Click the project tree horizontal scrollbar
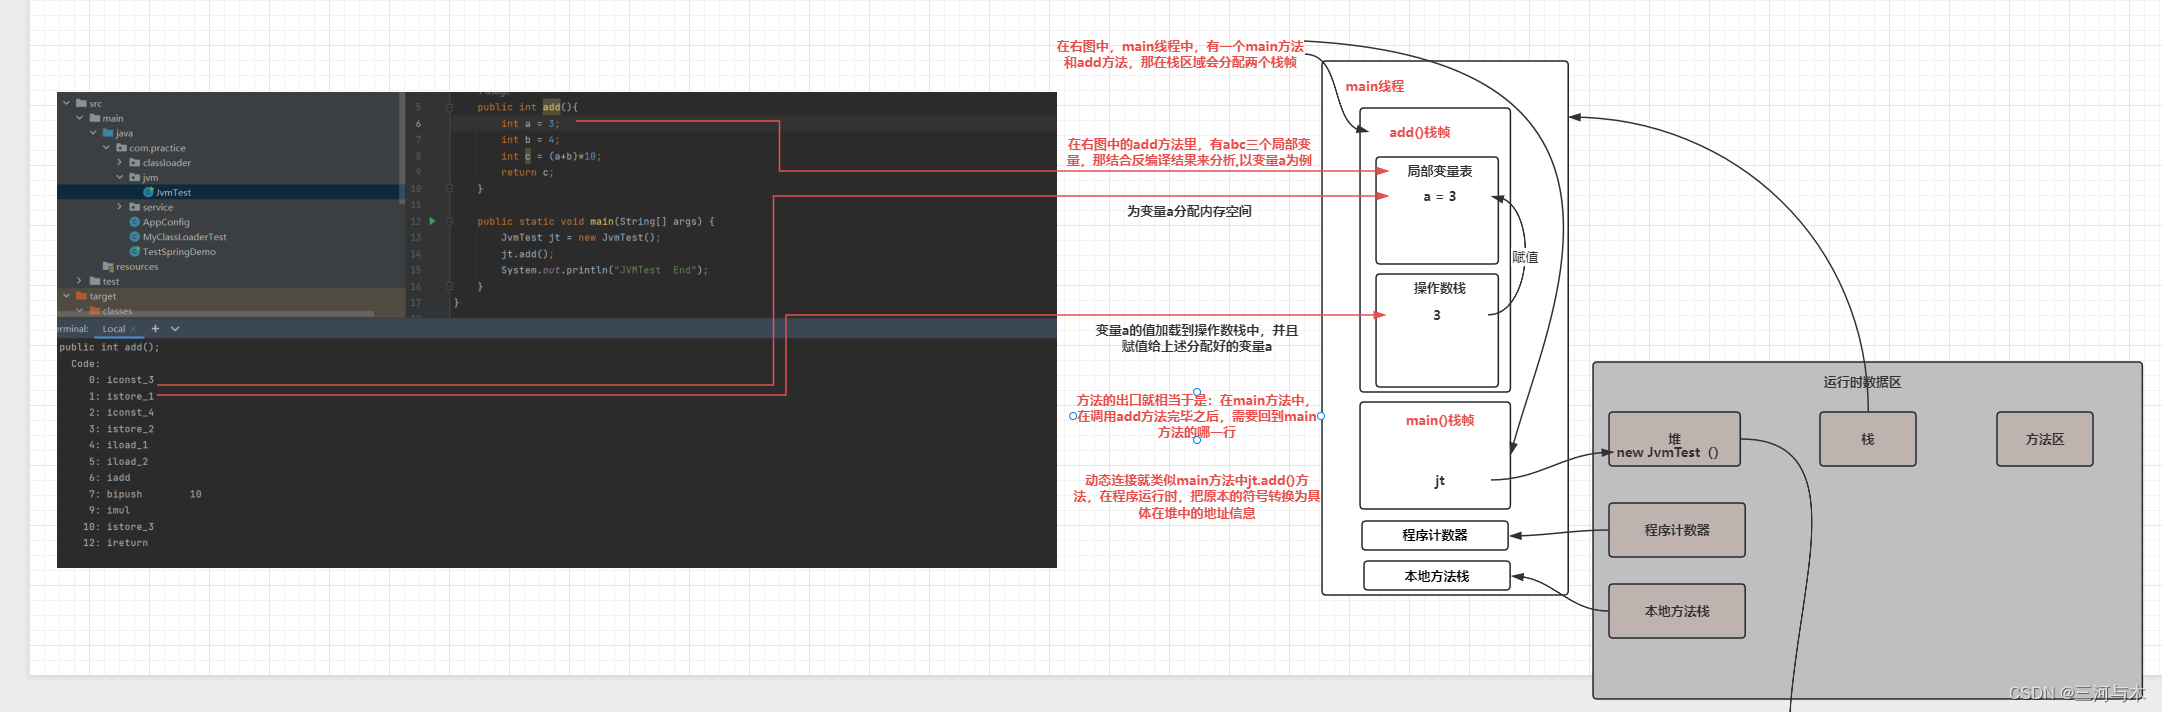This screenshot has width=2162, height=712. coord(216,314)
